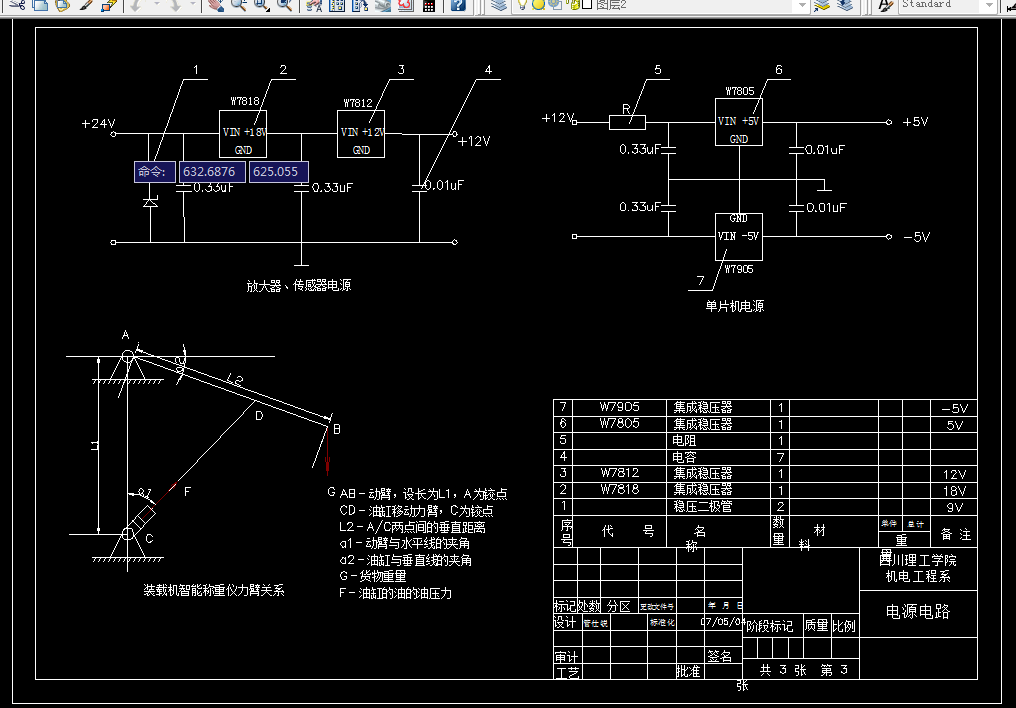Screen dimensions: 1016x708
Task: Select the Match Properties paintbrush tool
Action: (86, 5)
